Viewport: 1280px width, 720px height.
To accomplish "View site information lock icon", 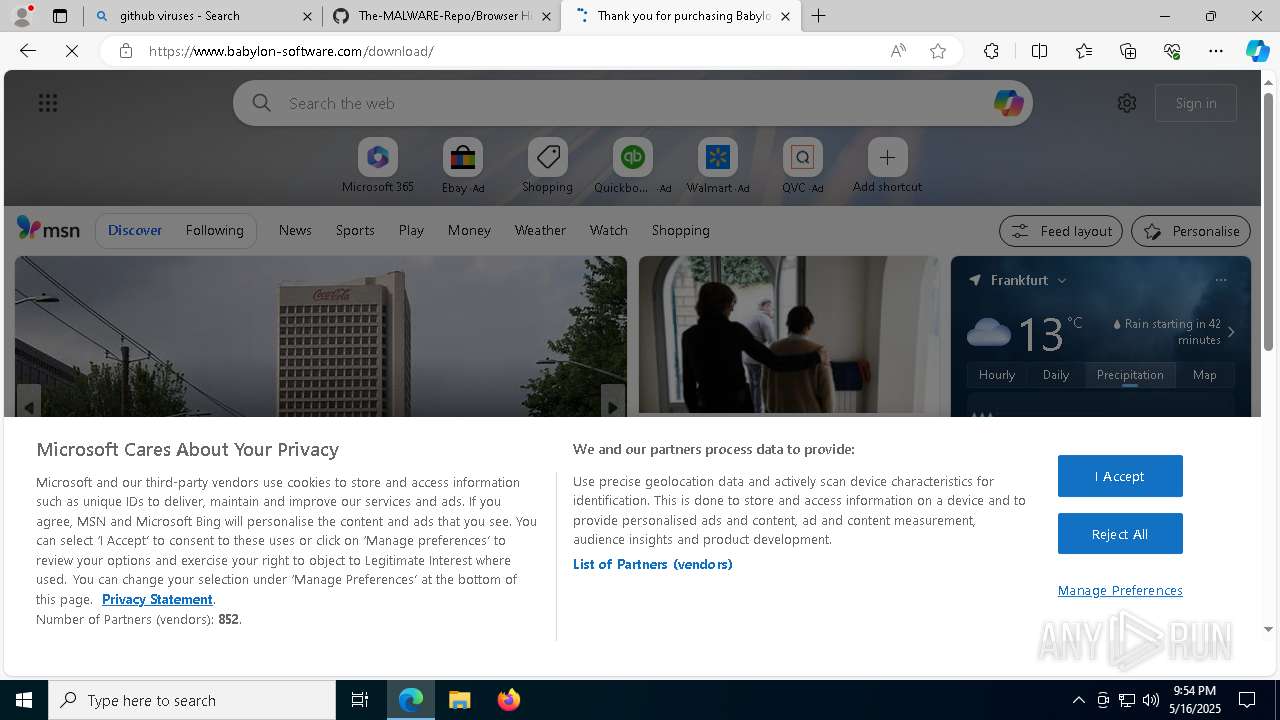I will (x=126, y=51).
